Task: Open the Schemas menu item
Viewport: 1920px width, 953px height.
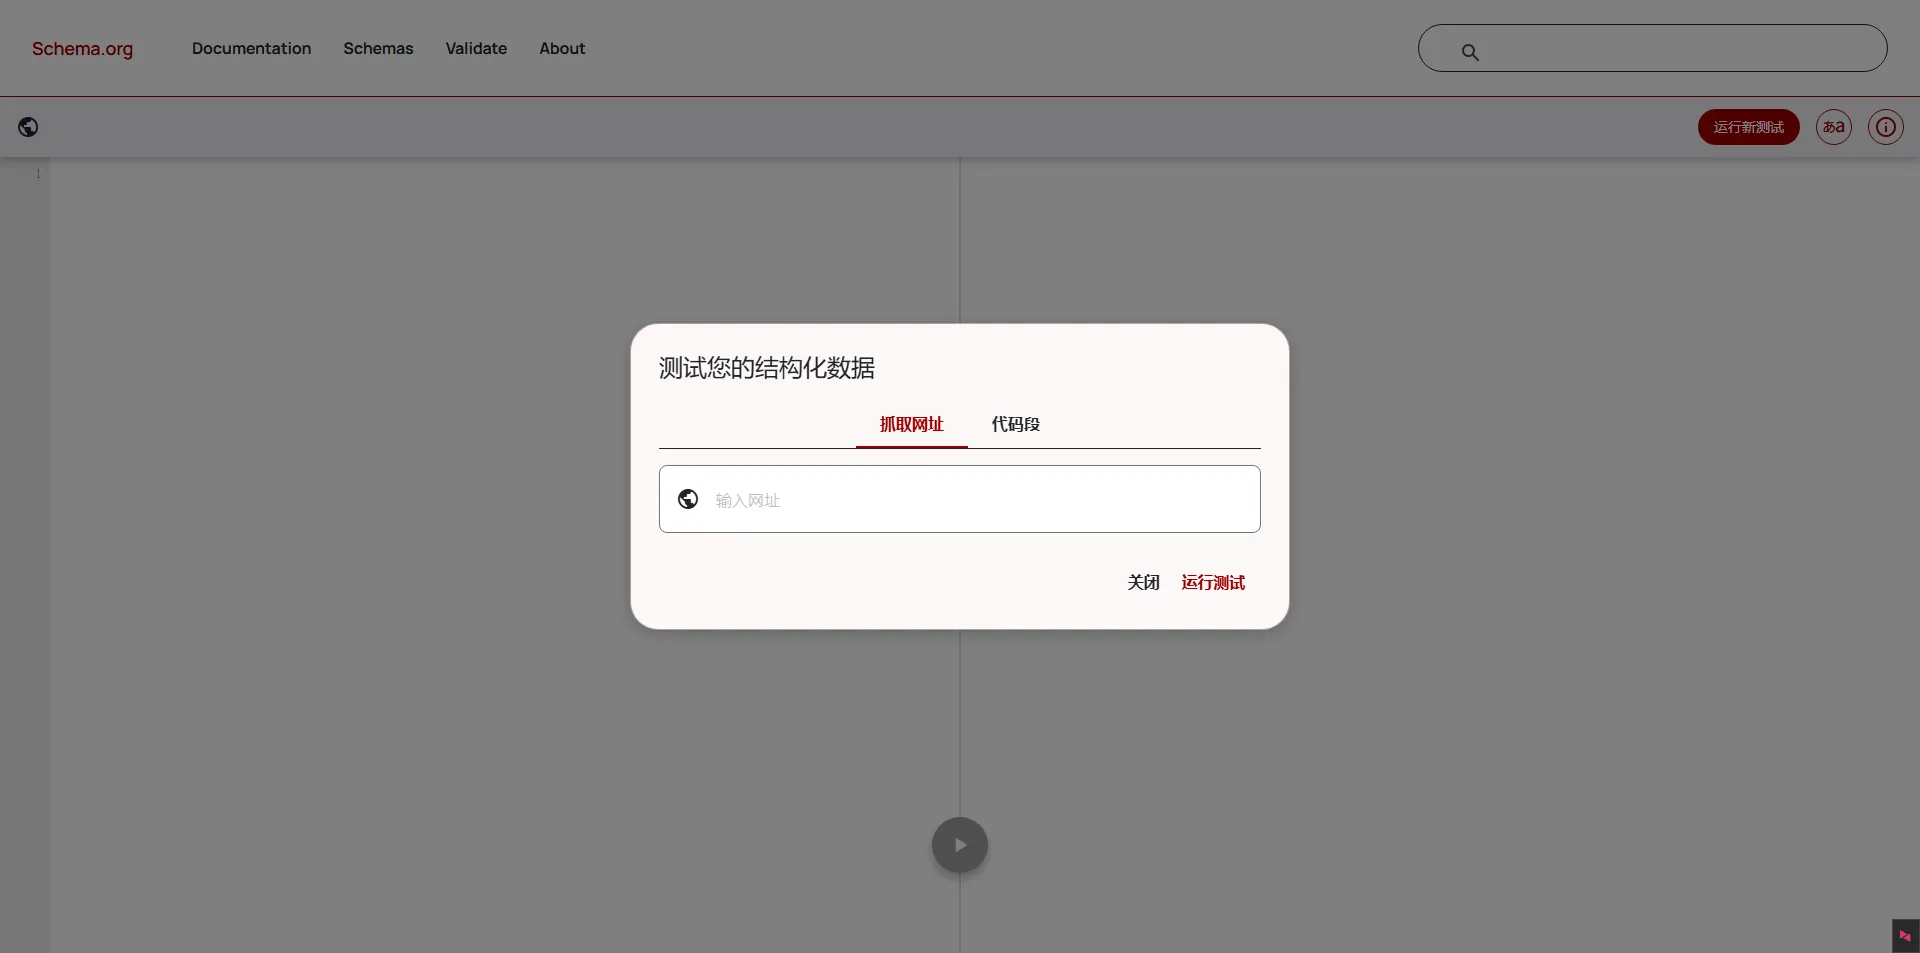Action: (x=378, y=48)
